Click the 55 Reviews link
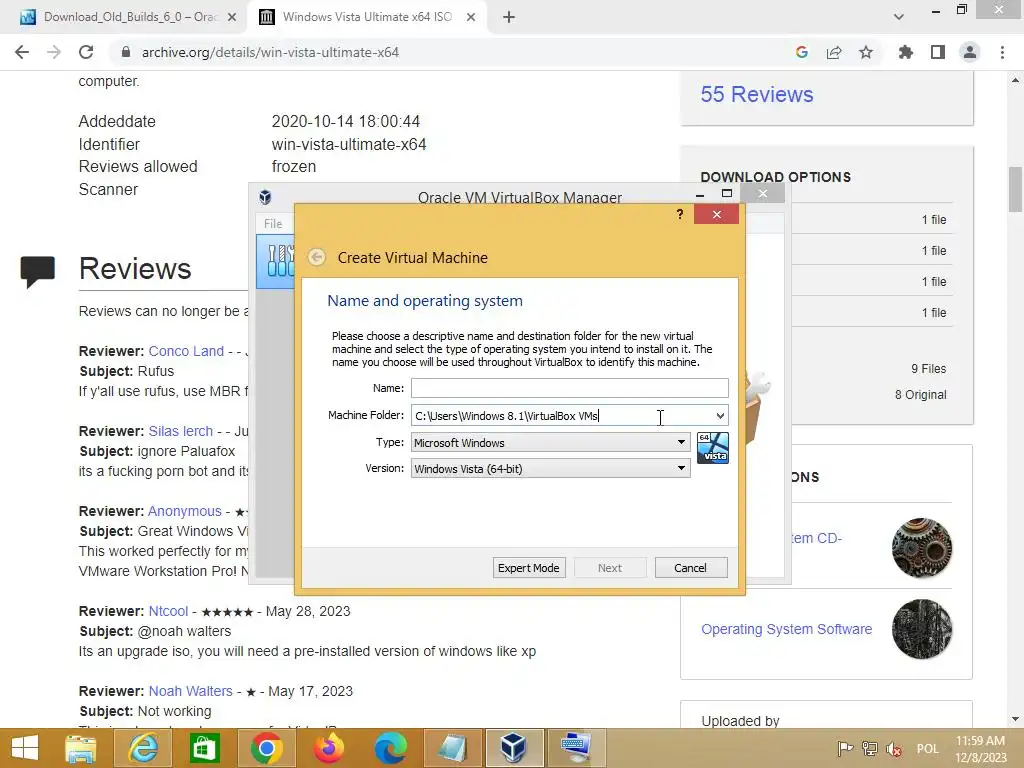 757,95
